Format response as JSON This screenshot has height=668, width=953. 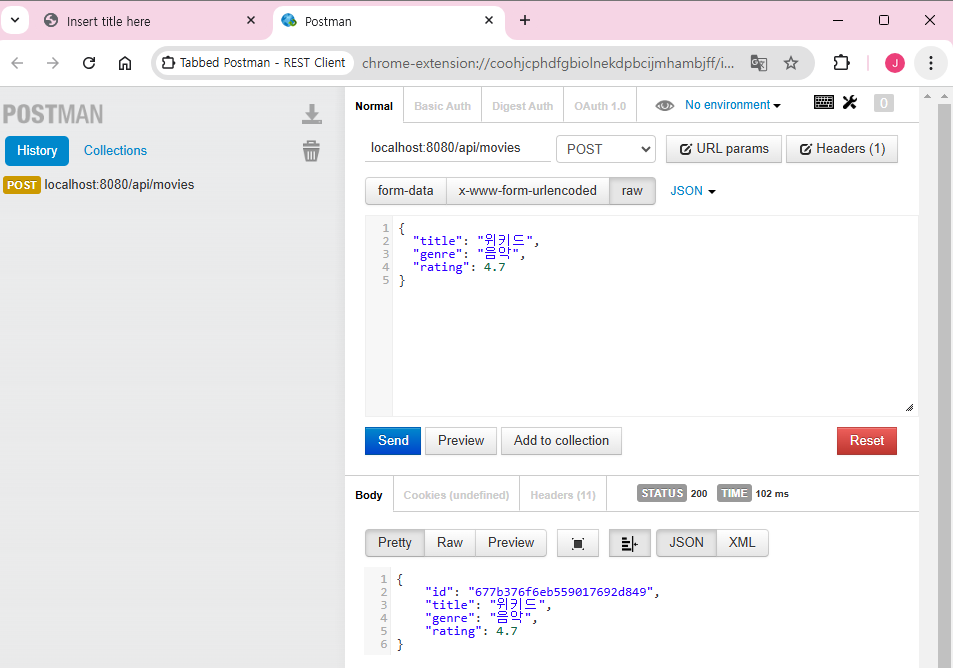tap(686, 543)
